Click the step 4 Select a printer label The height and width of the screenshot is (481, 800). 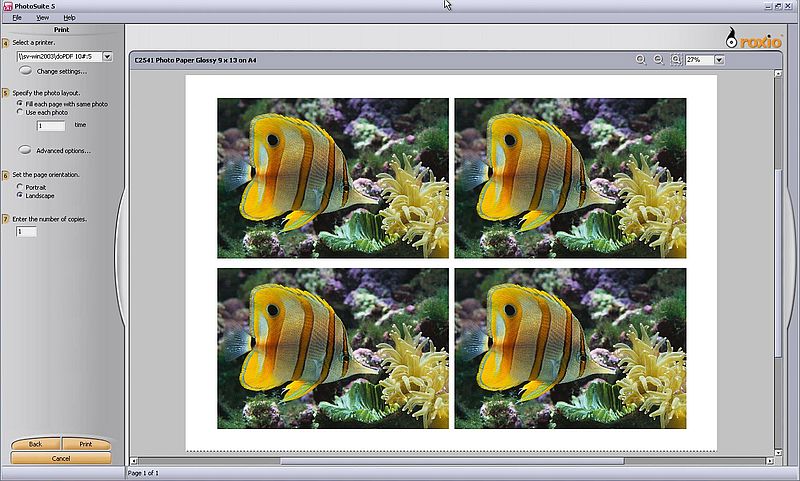(x=34, y=42)
